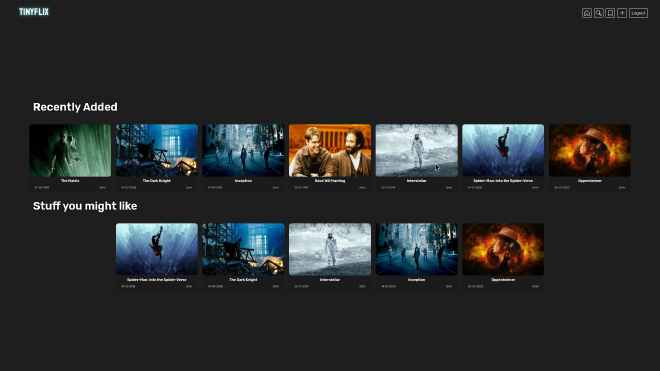Open The Matrix thumbnail in Recently Added

tap(70, 150)
